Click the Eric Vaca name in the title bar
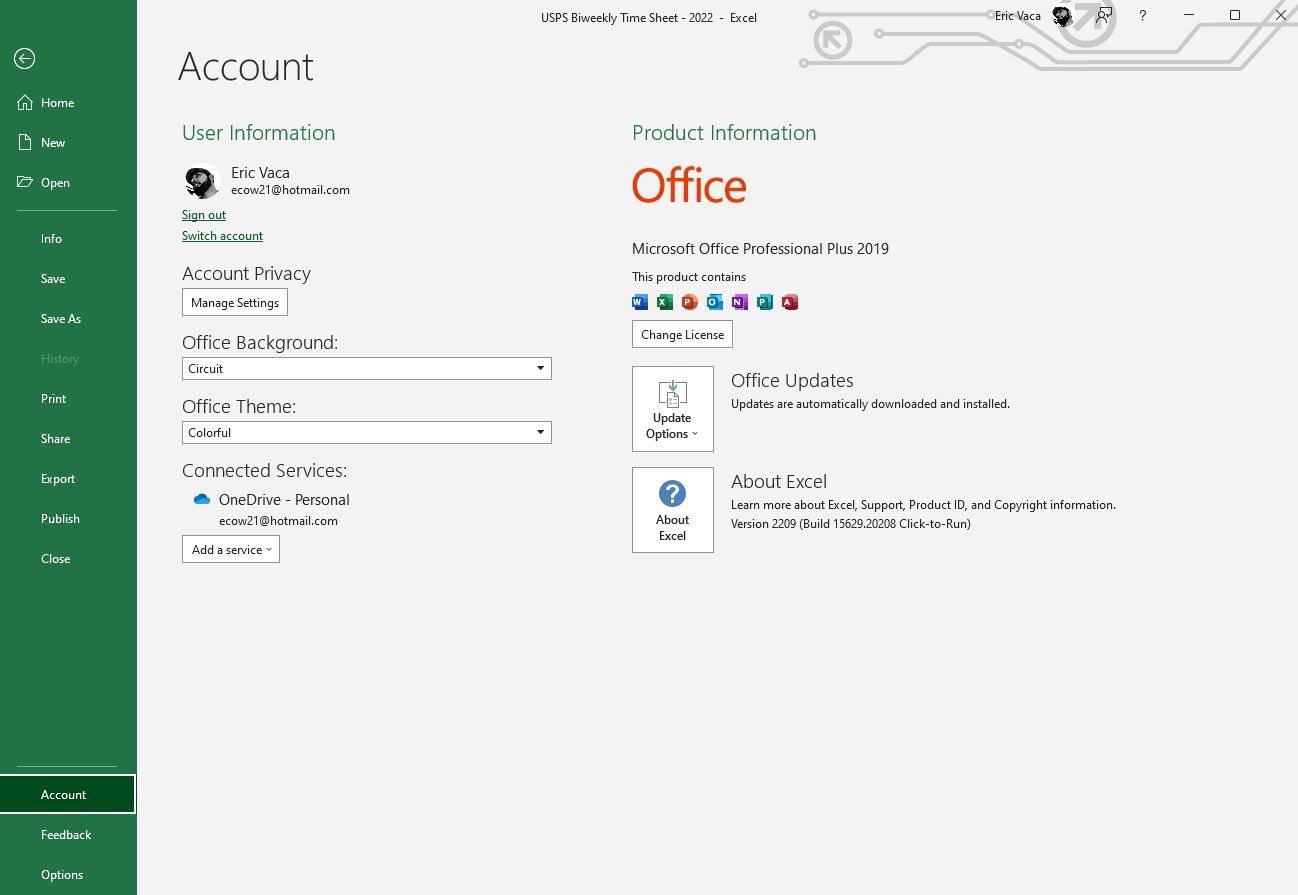Screen dimensions: 1298x895 [1018, 16]
